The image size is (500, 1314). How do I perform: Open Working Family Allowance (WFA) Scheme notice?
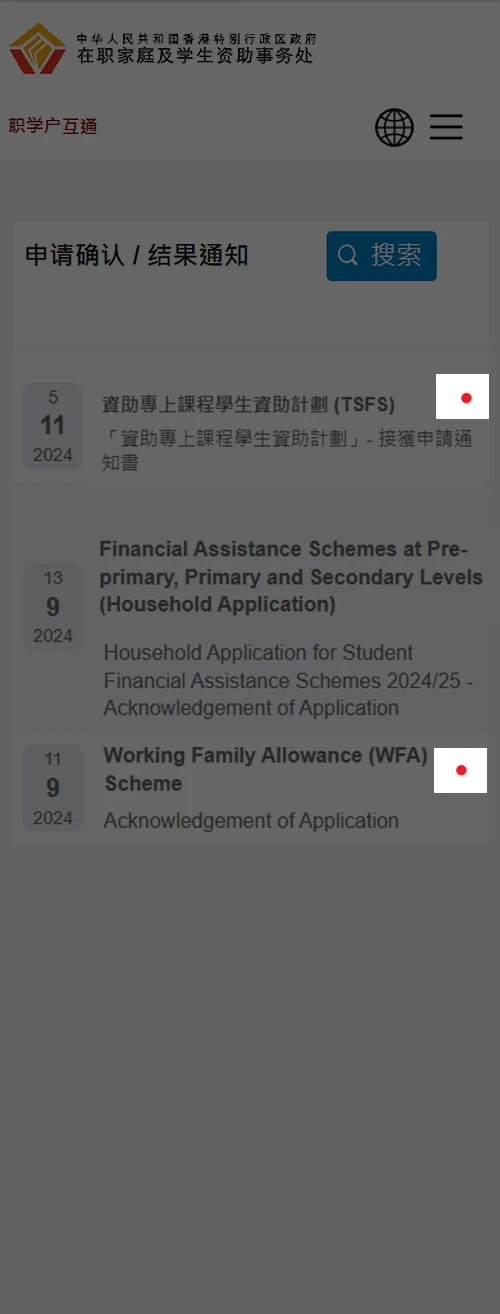(x=266, y=769)
